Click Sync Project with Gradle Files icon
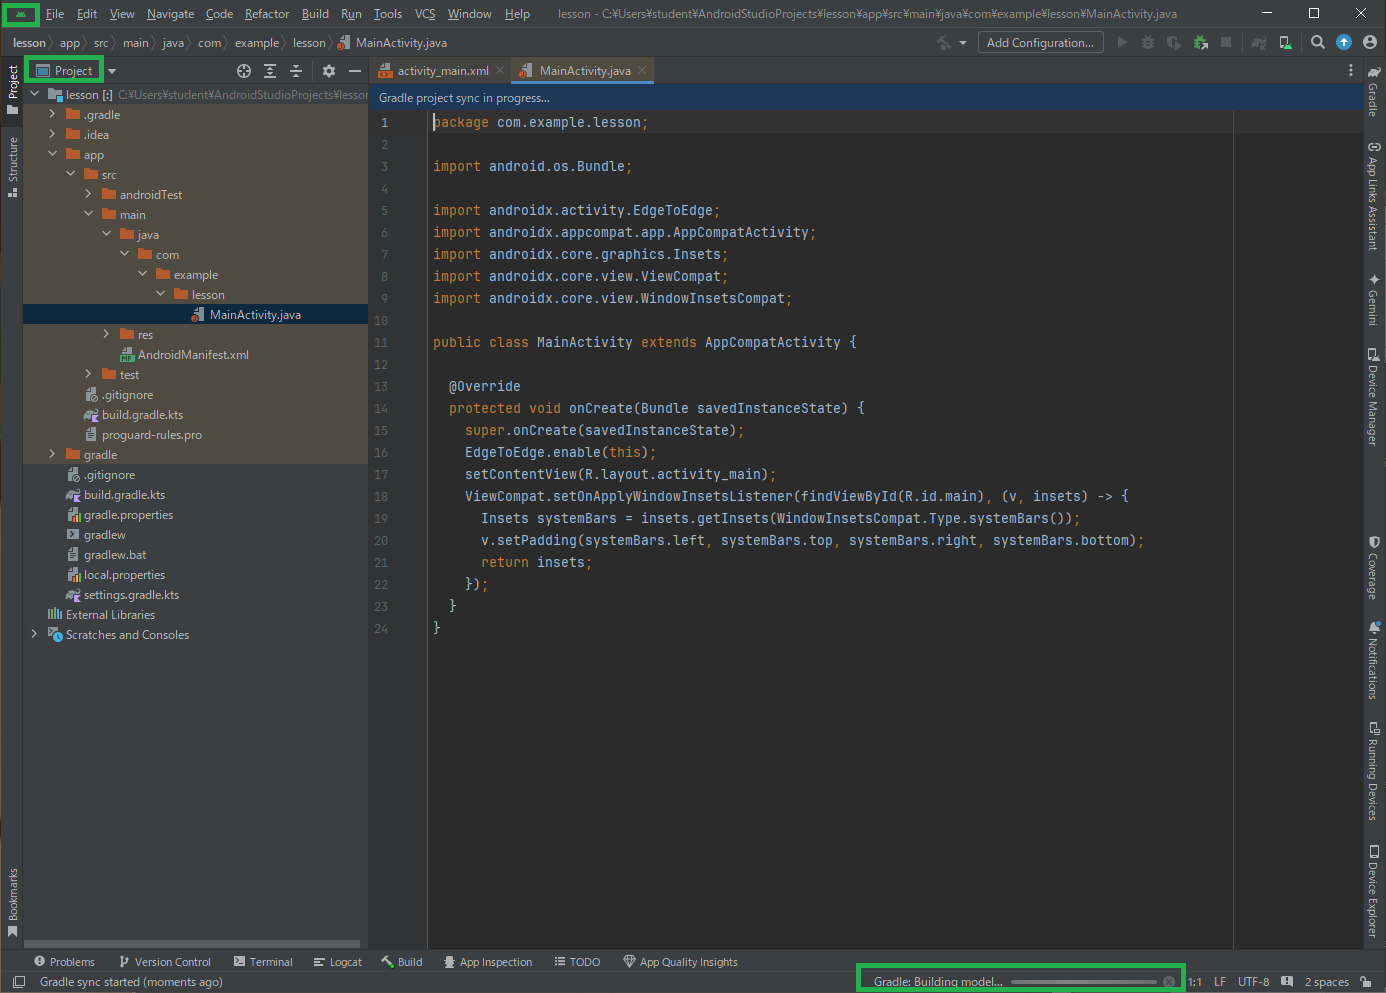Screen dimensions: 1386x993 (x=1259, y=43)
